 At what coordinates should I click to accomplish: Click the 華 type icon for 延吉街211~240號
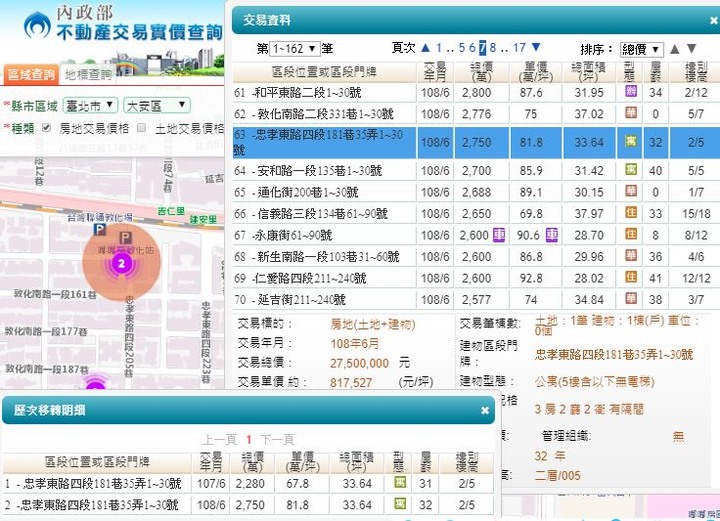631,298
